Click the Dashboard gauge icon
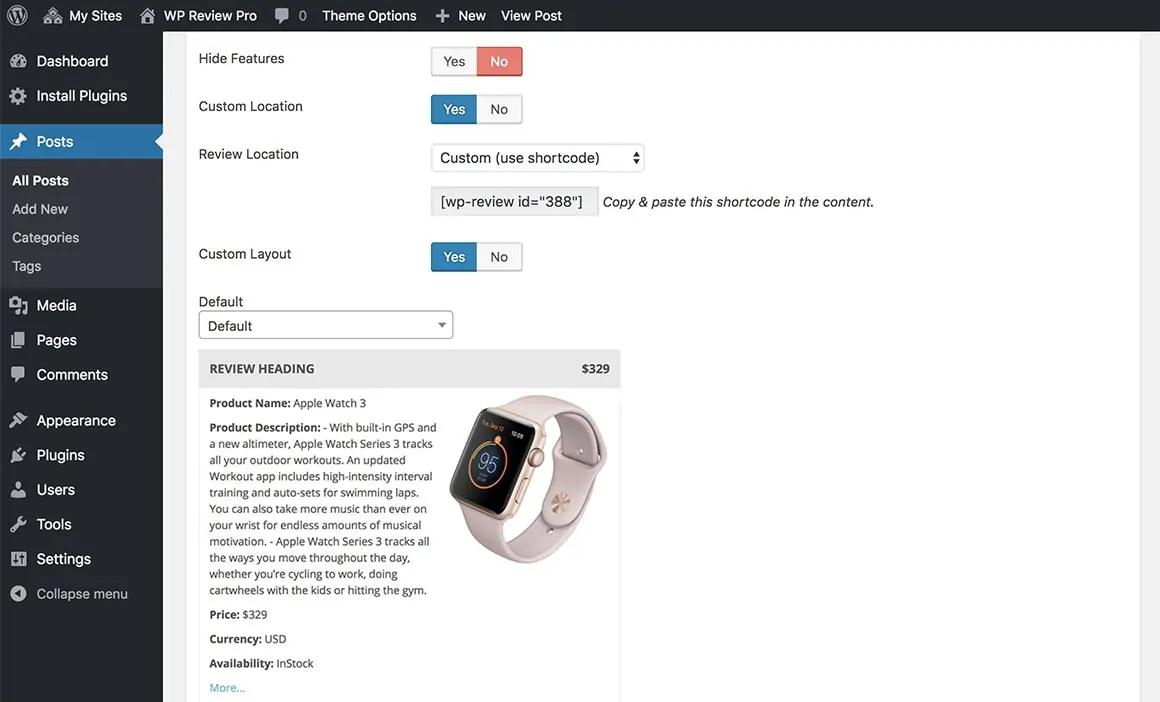 point(18,61)
